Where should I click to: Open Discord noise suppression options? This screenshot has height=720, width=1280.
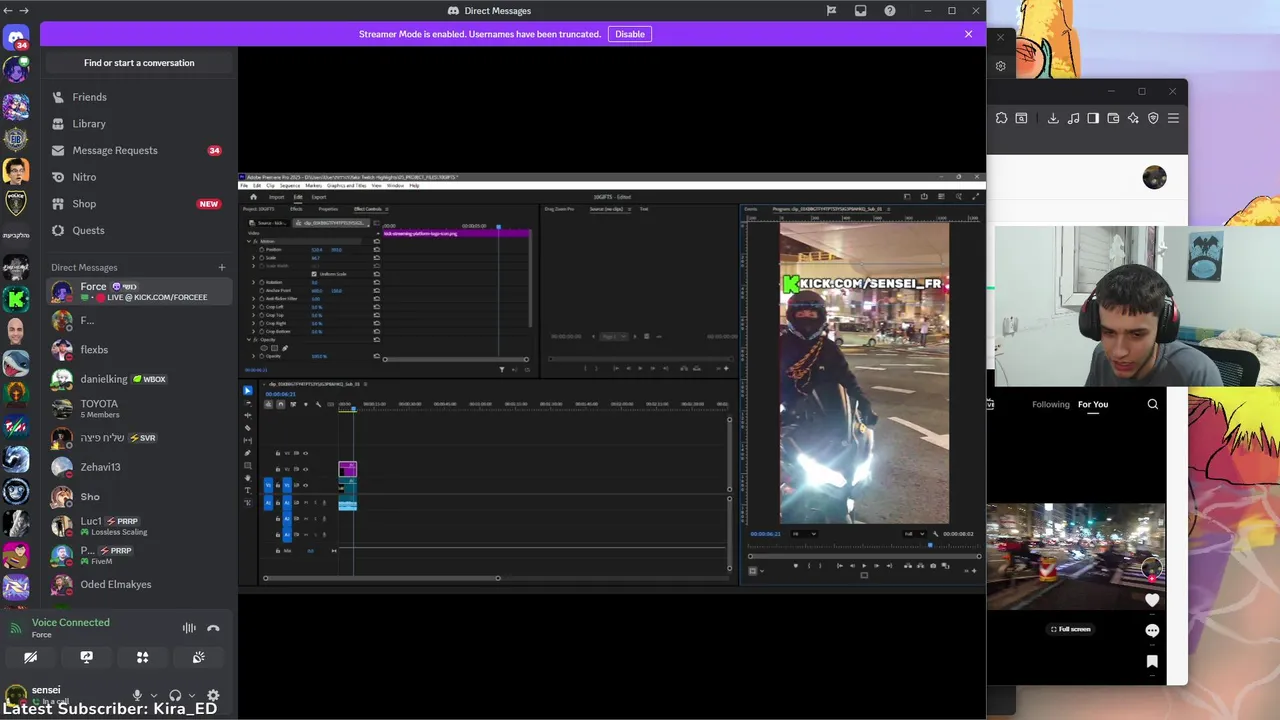(x=189, y=628)
